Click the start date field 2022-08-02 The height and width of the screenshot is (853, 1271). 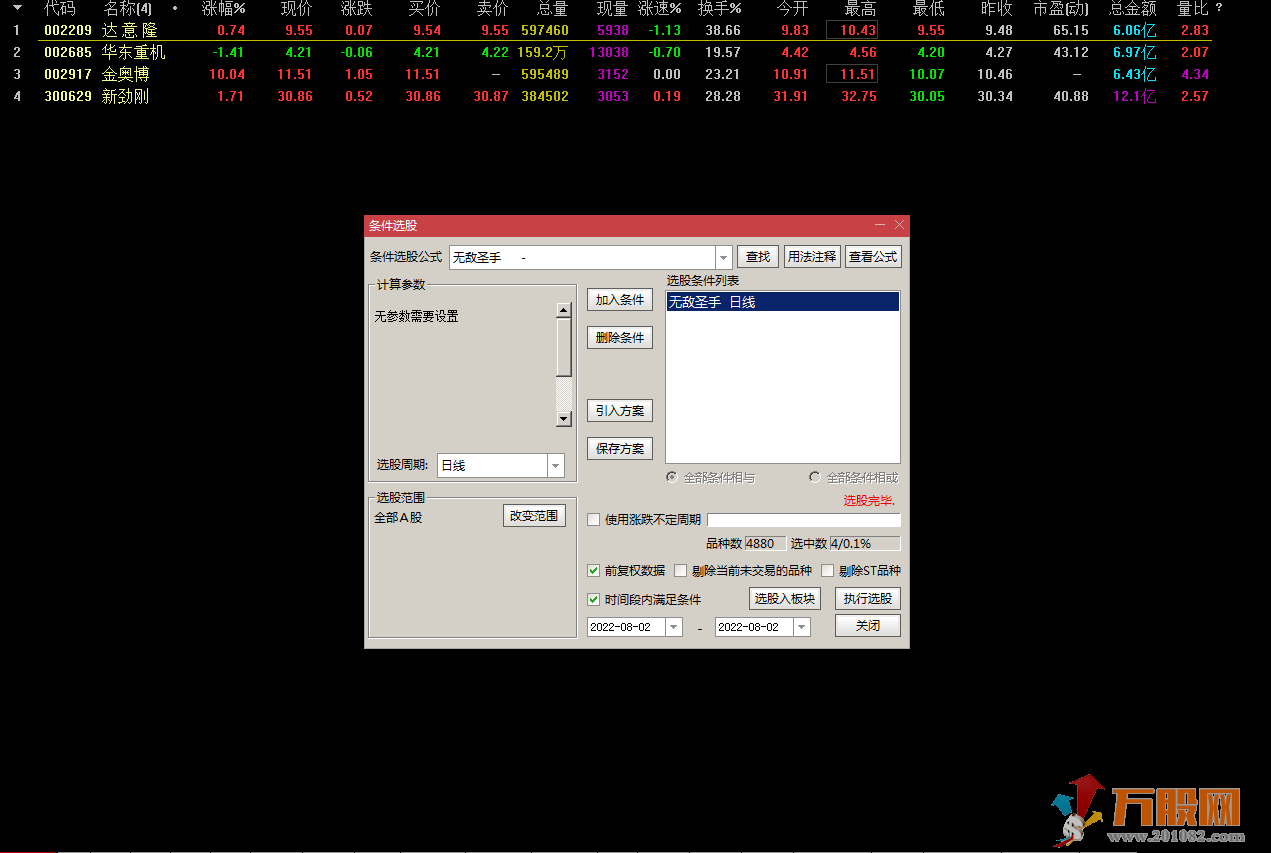pos(626,627)
